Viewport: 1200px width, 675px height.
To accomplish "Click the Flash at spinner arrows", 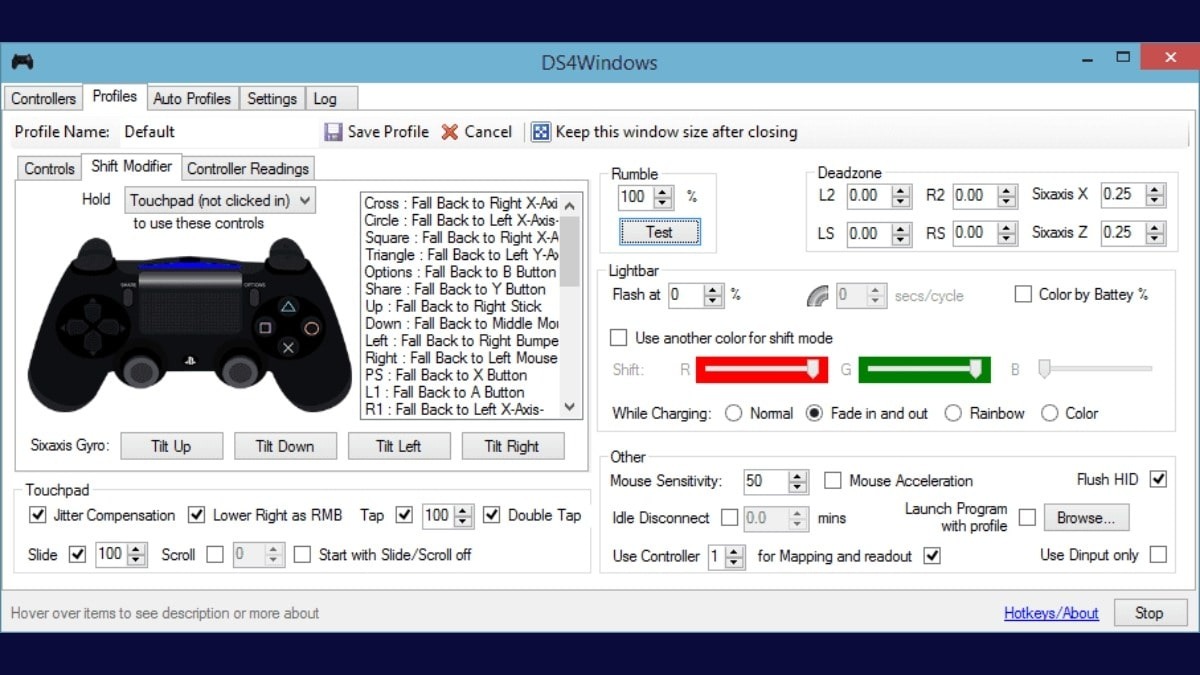I will 713,295.
